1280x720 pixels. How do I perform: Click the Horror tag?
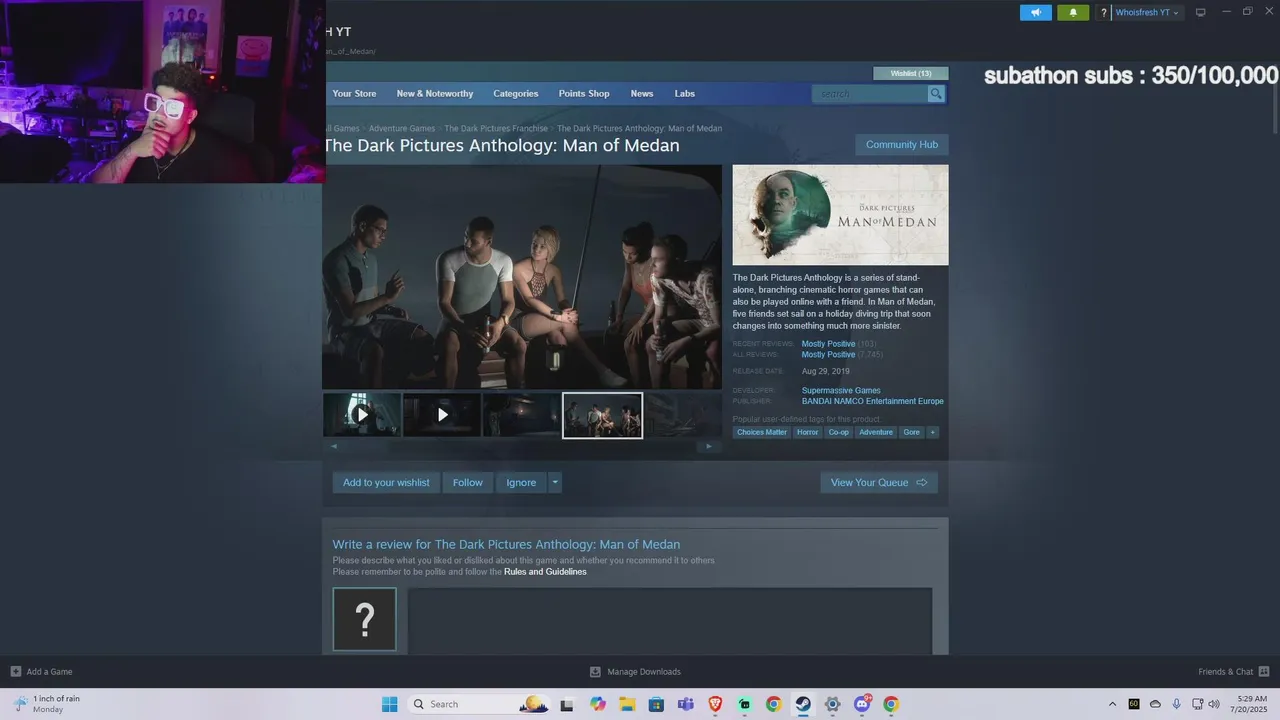(x=807, y=432)
